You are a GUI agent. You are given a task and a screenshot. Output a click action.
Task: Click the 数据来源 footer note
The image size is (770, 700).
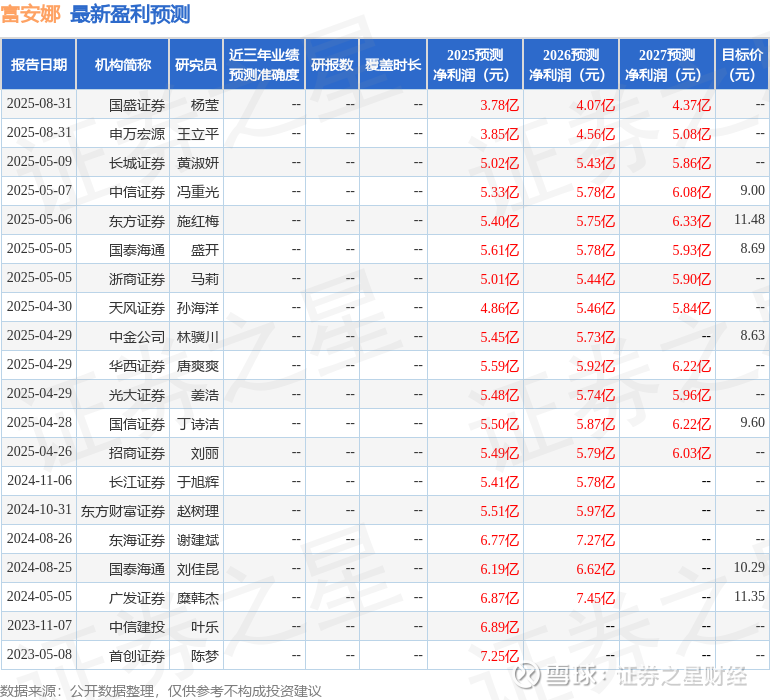(161, 691)
